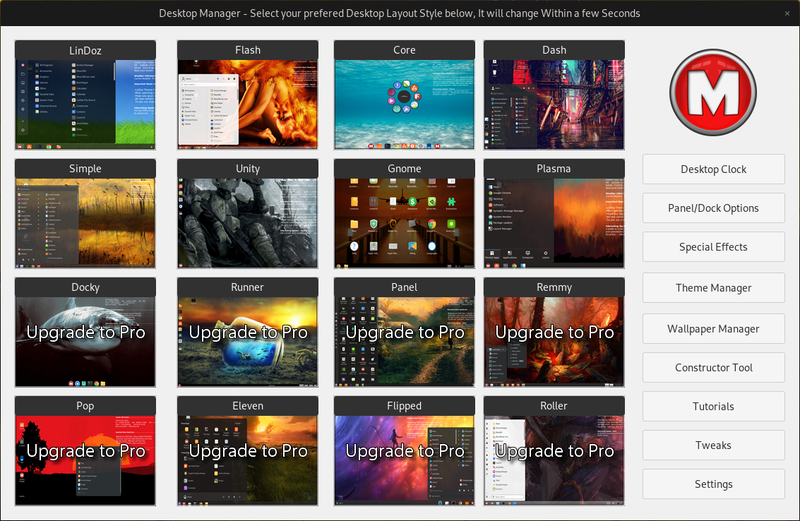Close the Desktop Manager window
Viewport: 800px width, 521px height.
[x=787, y=14]
